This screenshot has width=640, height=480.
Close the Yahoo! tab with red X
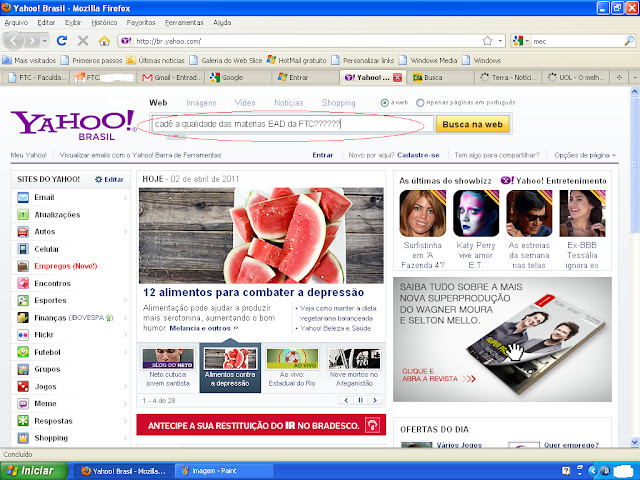pos(397,78)
